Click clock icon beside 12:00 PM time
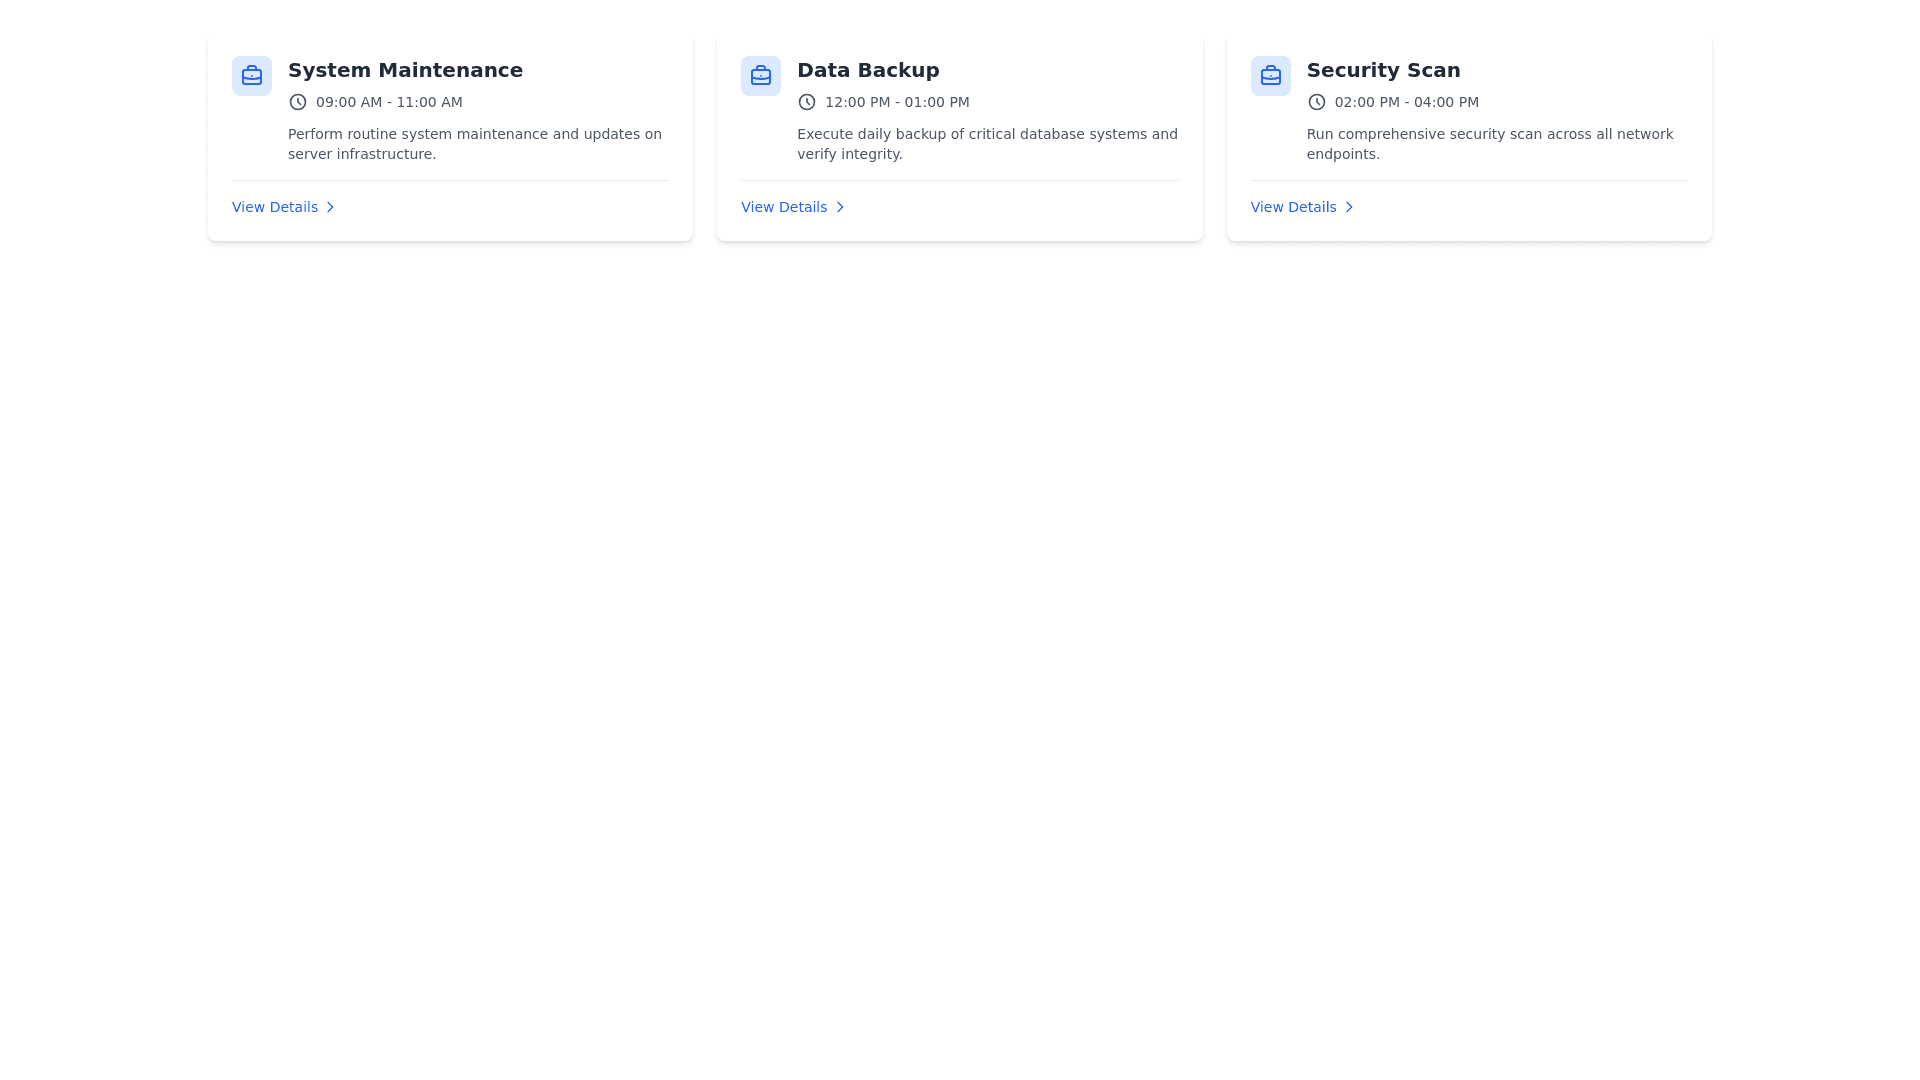1920x1080 pixels. [x=806, y=102]
